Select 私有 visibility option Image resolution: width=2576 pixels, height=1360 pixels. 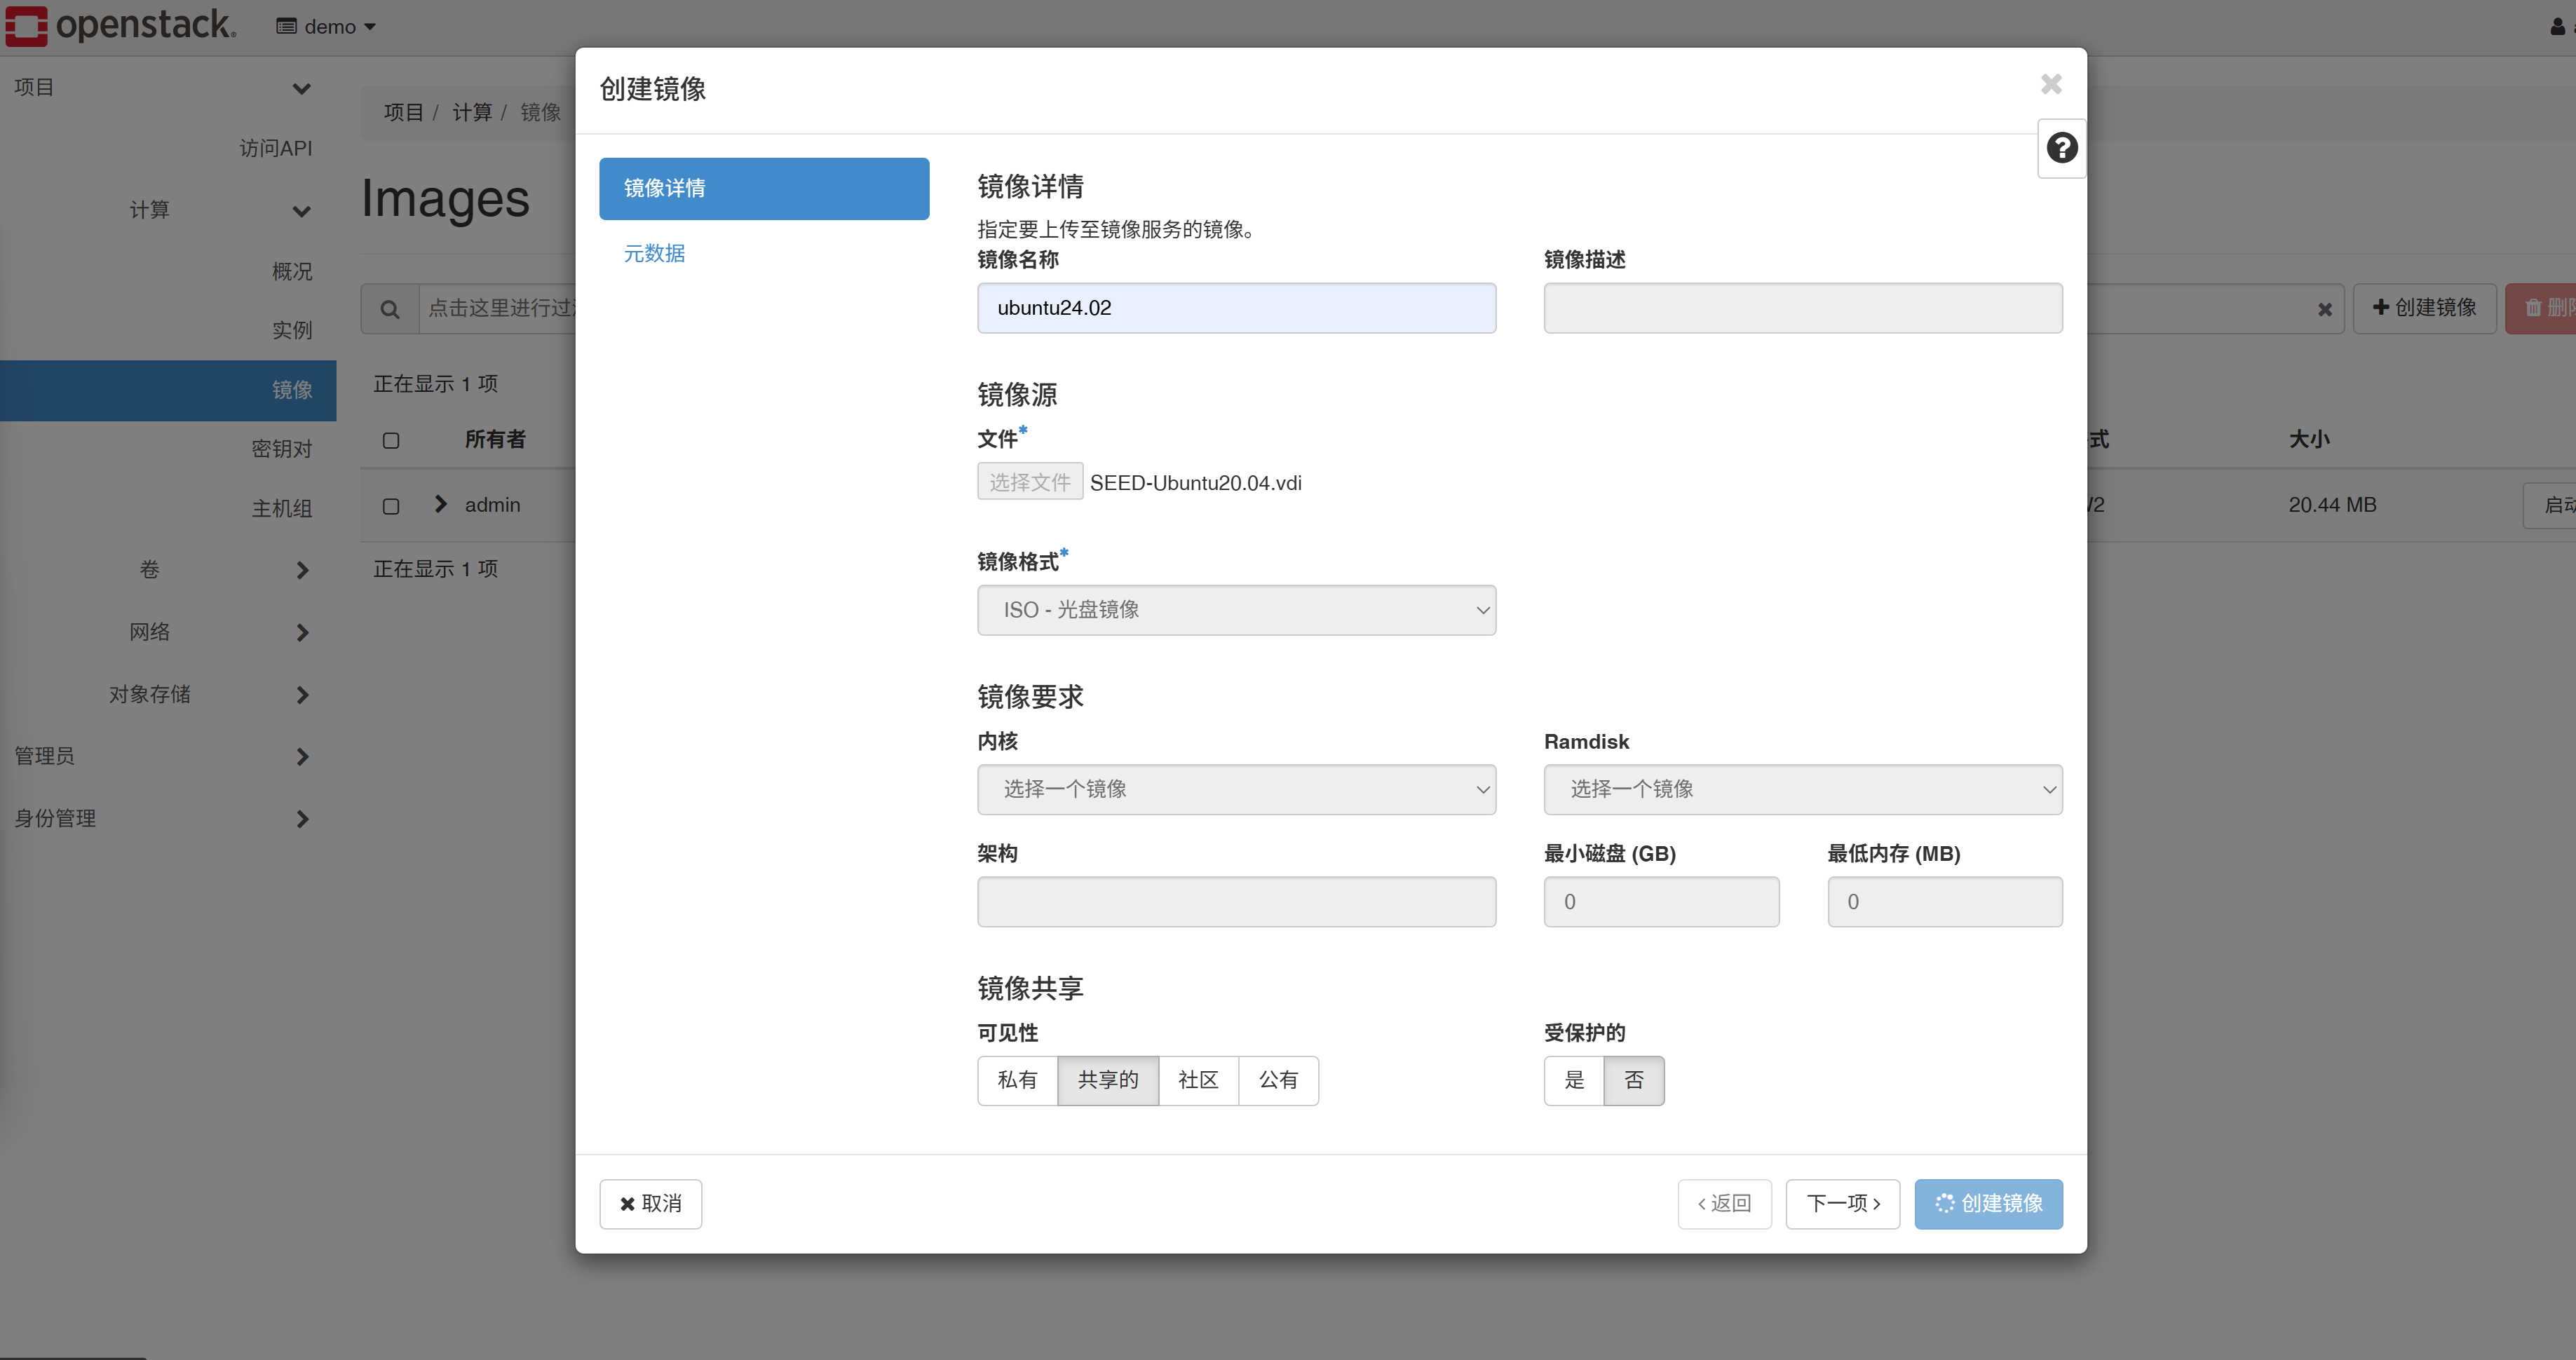tap(1017, 1080)
